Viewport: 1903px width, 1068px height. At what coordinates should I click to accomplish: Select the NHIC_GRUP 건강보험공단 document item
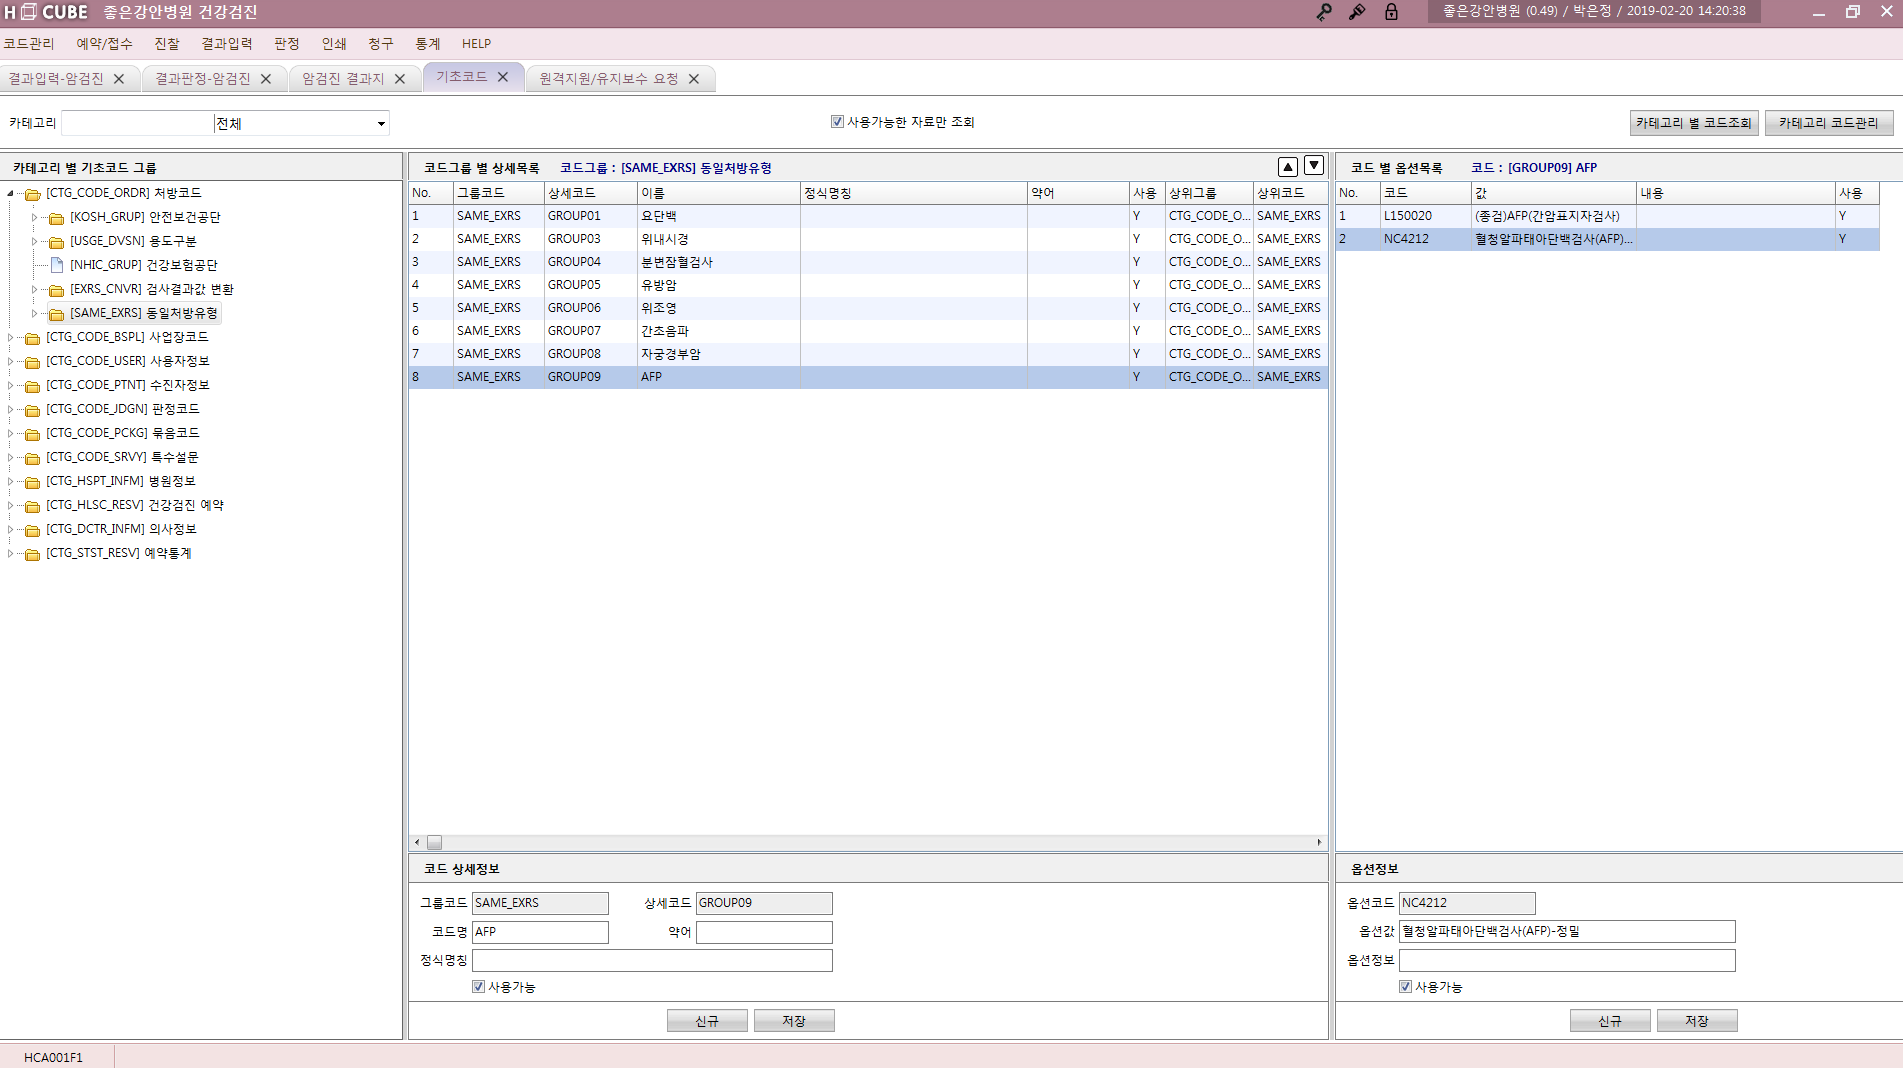143,265
